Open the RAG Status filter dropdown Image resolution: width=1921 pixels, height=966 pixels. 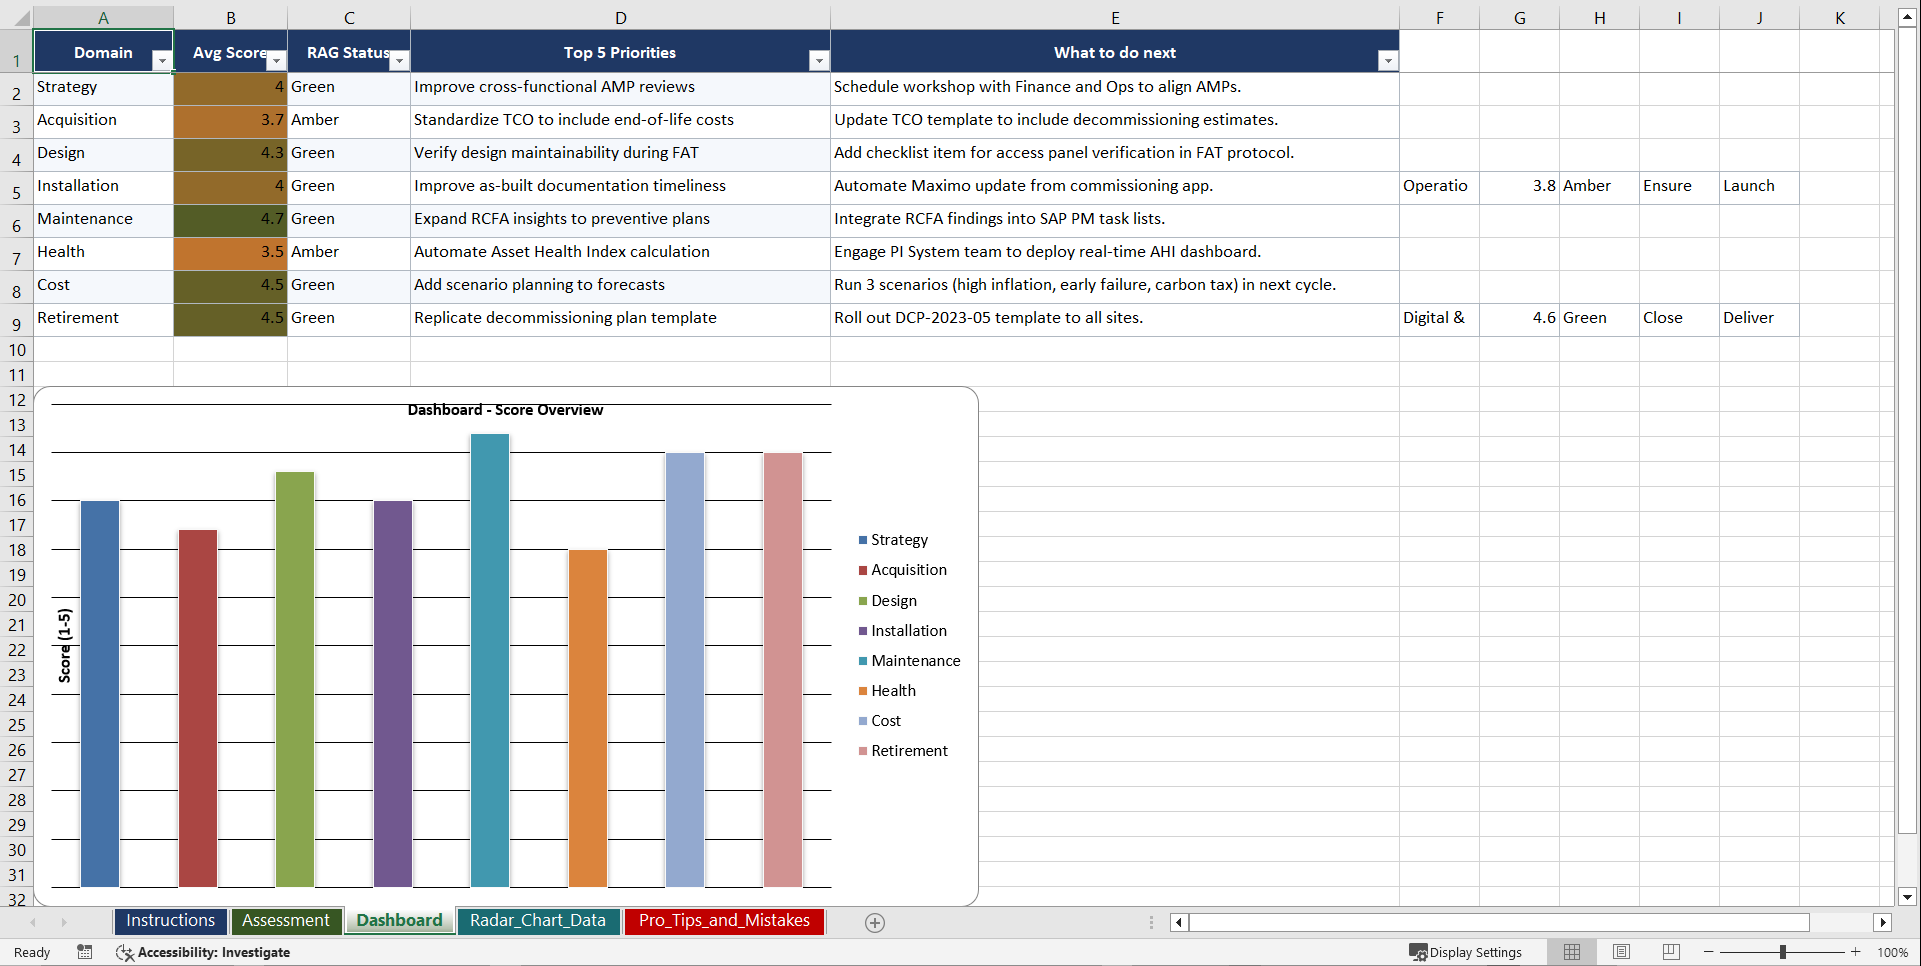coord(399,61)
